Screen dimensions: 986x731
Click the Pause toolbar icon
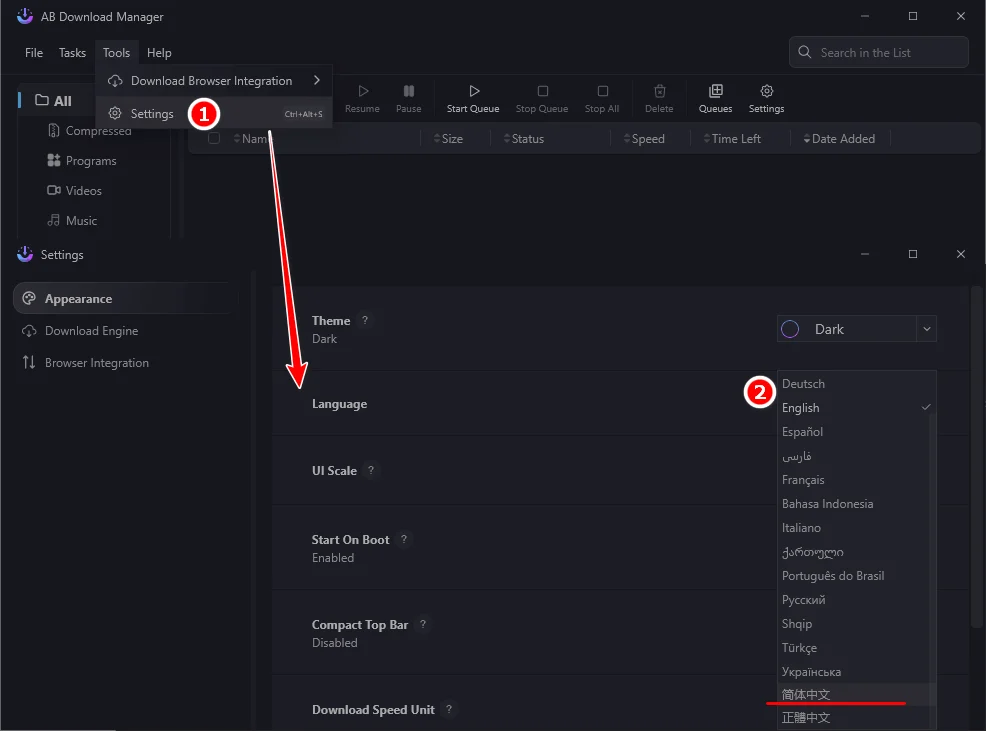pyautogui.click(x=409, y=91)
